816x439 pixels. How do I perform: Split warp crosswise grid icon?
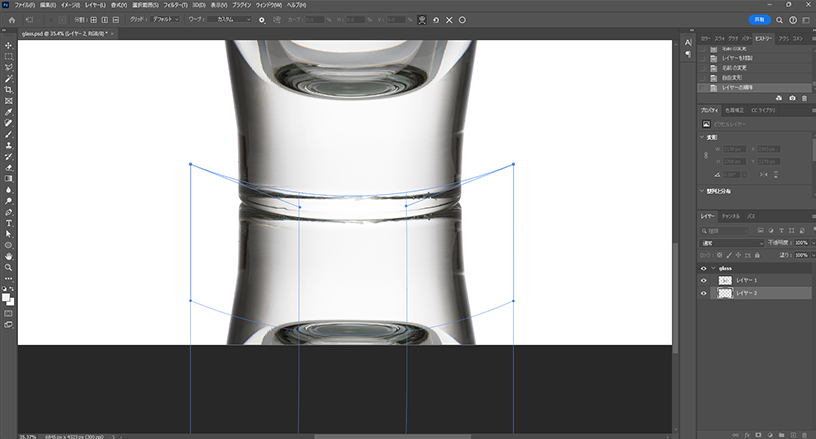click(x=94, y=20)
